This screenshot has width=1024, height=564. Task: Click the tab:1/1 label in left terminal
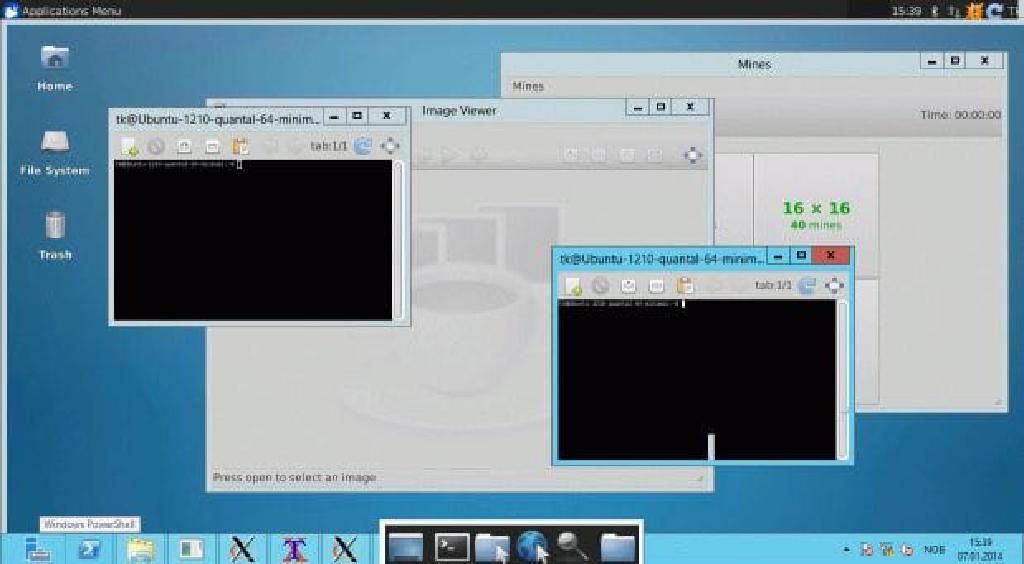(x=328, y=146)
